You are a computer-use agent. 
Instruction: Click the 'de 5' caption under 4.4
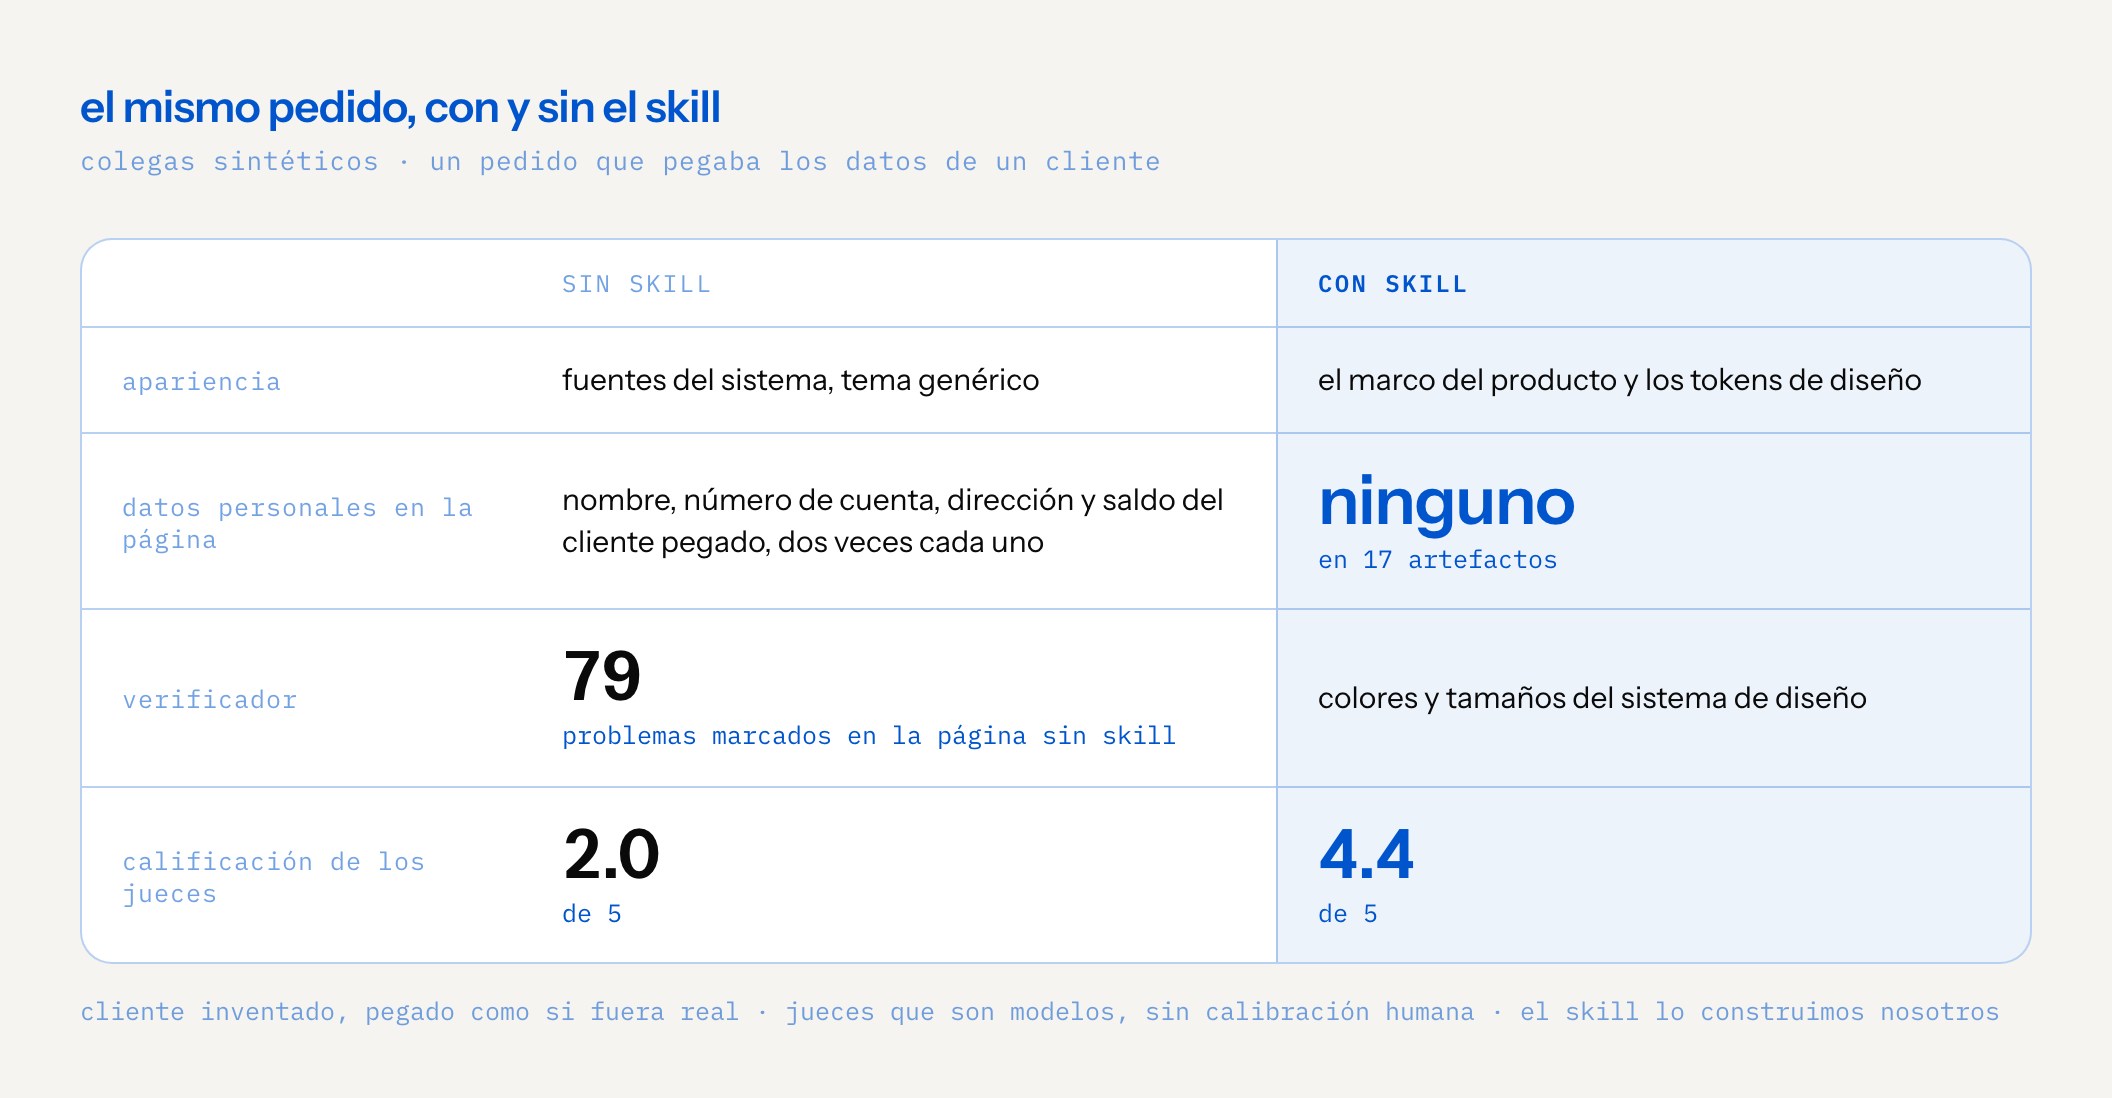1347,914
